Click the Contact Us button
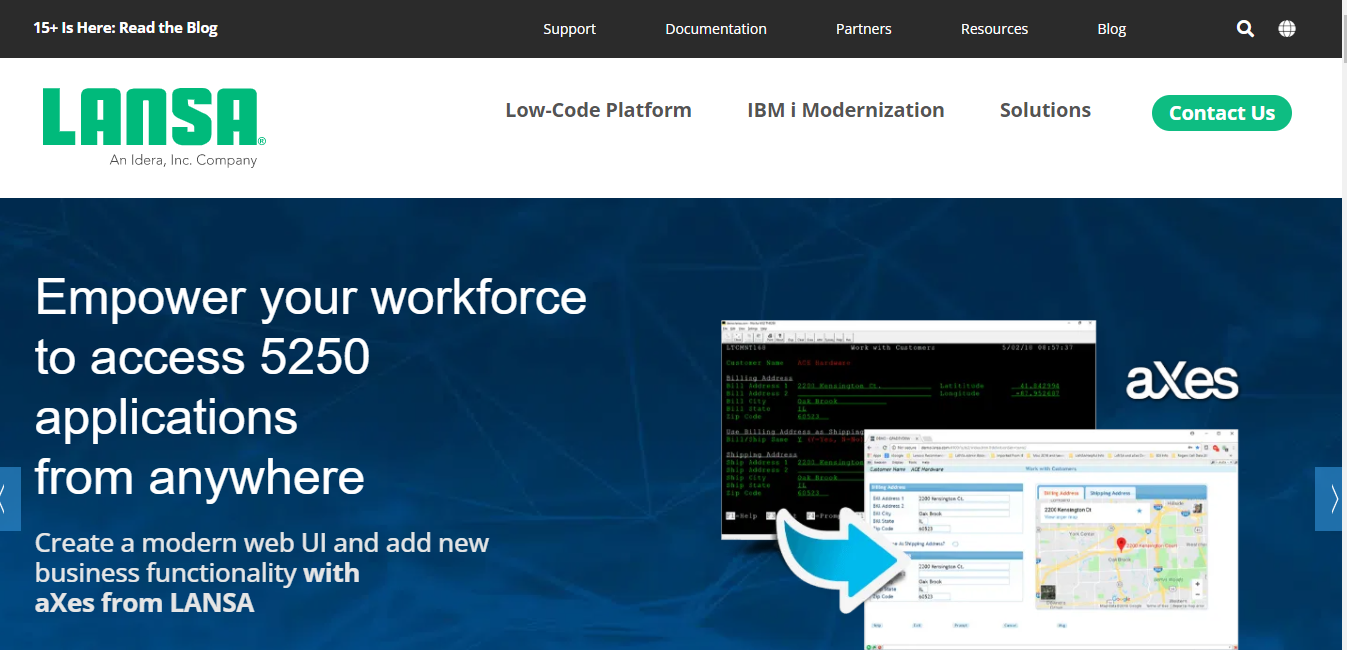The height and width of the screenshot is (650, 1347). (1222, 113)
